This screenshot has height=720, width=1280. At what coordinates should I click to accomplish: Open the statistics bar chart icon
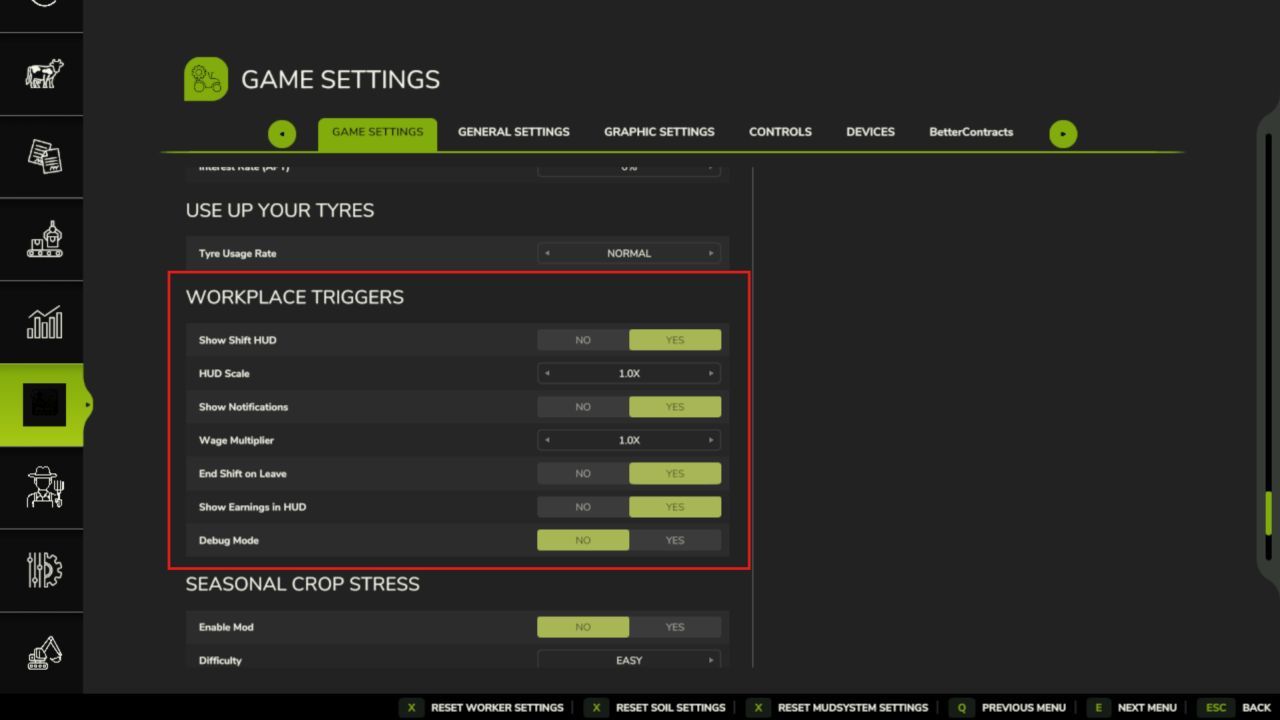[x=43, y=322]
